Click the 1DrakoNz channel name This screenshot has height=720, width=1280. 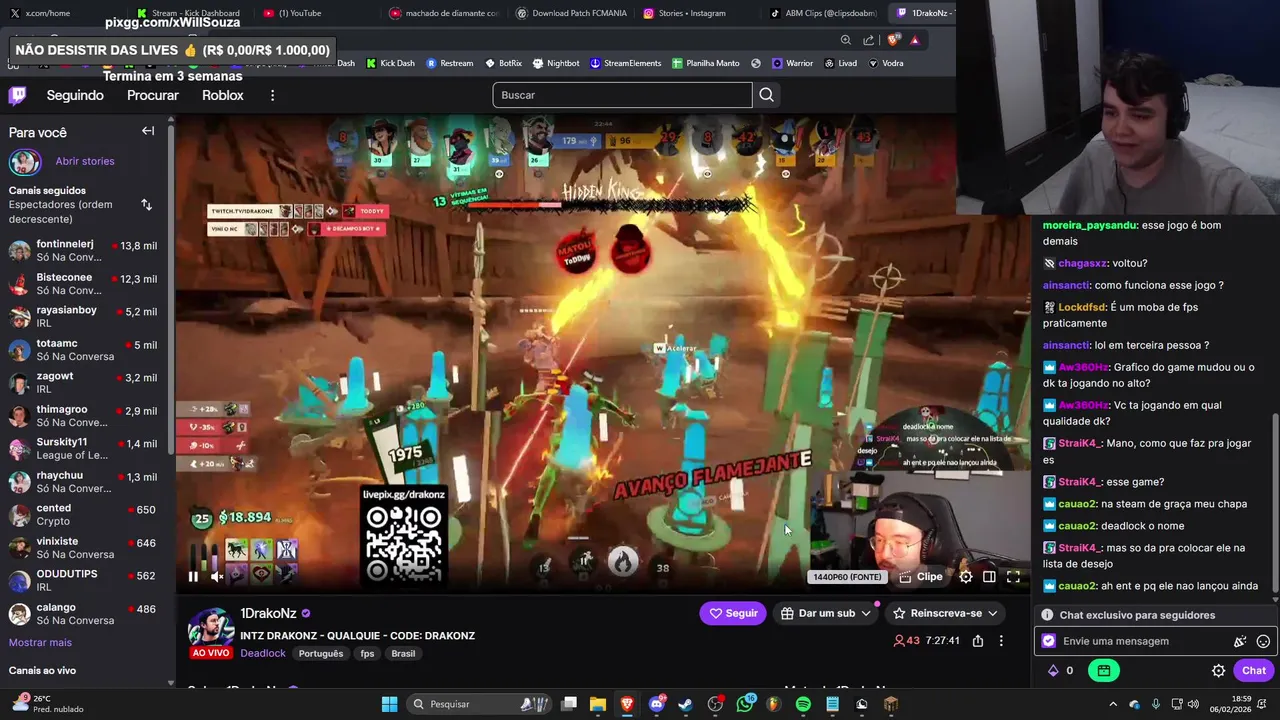pos(268,614)
